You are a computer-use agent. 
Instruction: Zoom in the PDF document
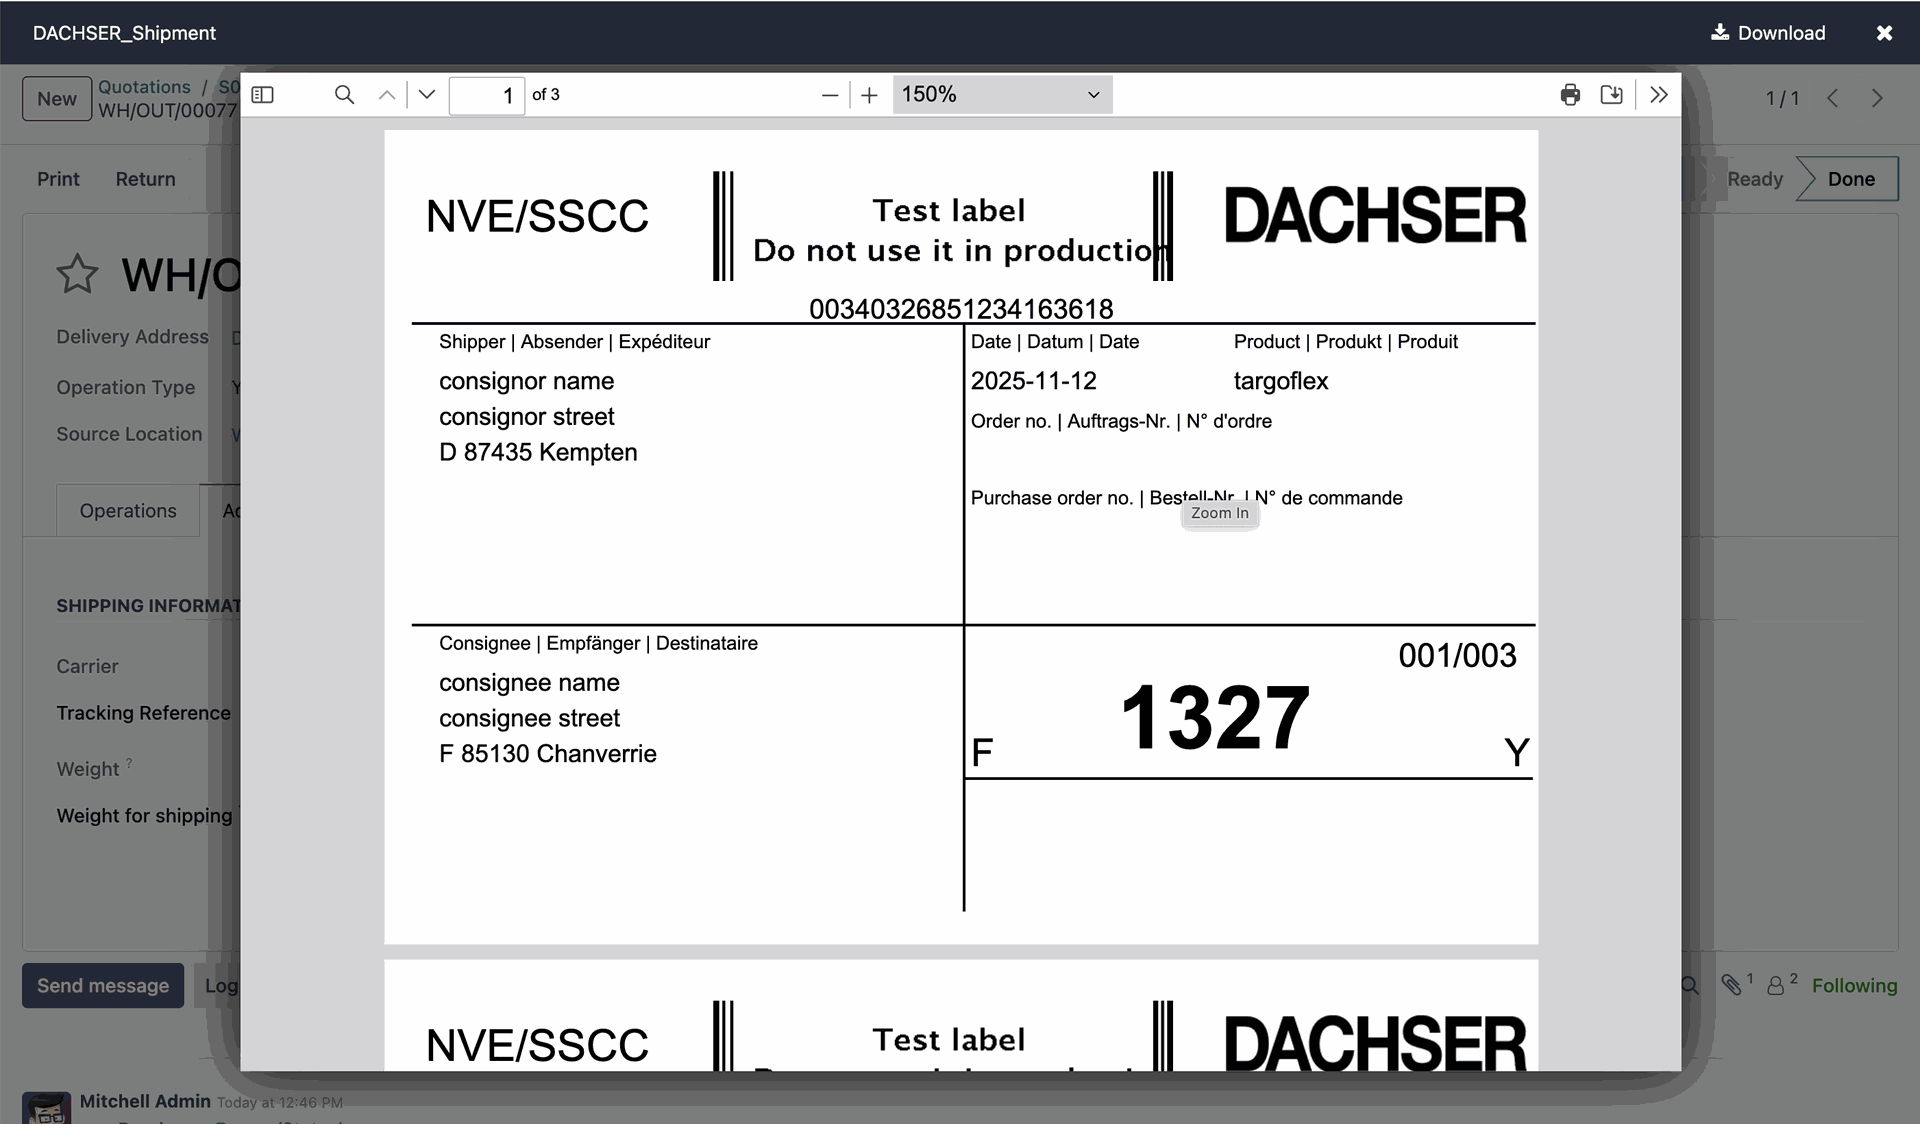click(x=869, y=95)
